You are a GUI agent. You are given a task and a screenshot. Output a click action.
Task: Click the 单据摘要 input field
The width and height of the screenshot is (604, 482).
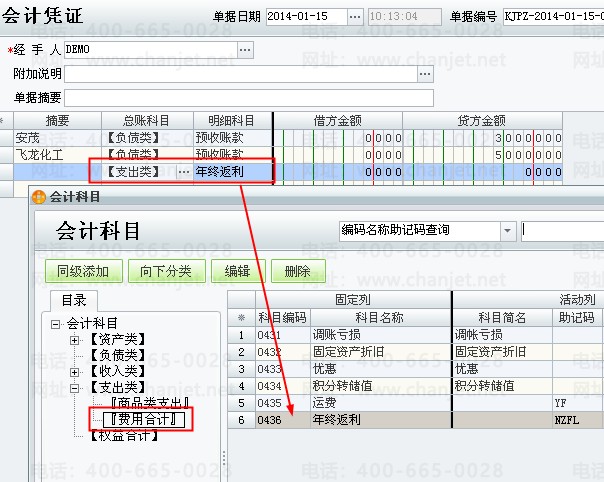pyautogui.click(x=248, y=97)
